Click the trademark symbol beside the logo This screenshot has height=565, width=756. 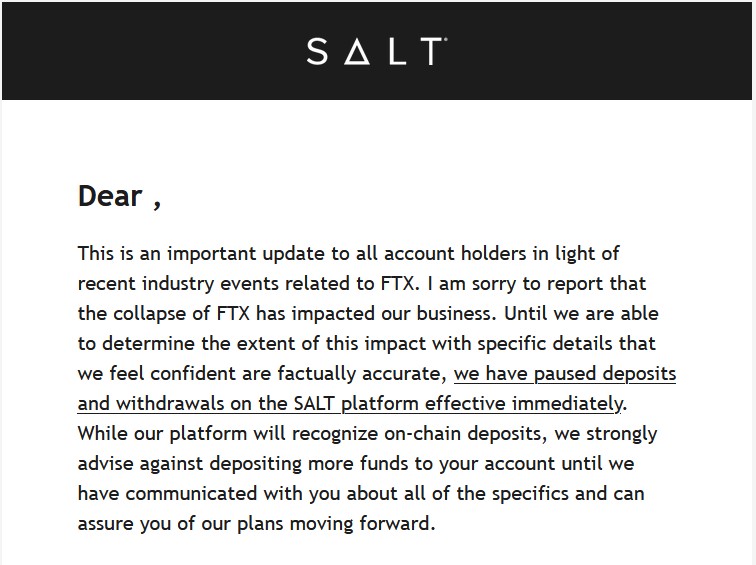tap(445, 40)
